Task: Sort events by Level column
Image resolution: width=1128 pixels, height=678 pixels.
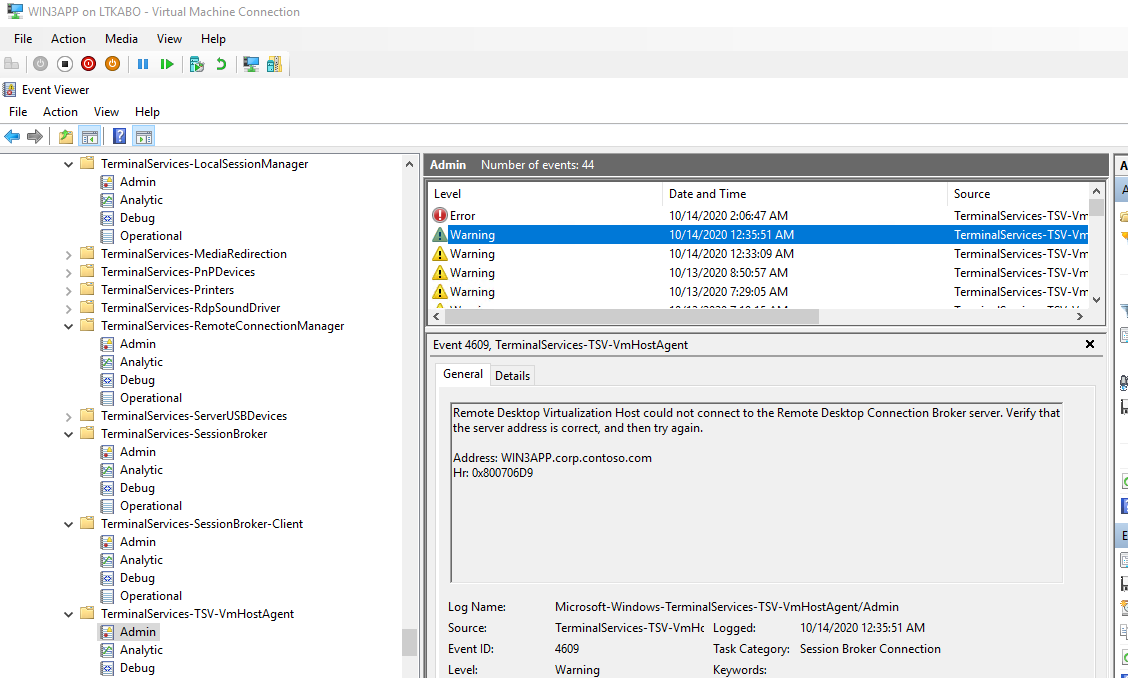Action: (545, 194)
